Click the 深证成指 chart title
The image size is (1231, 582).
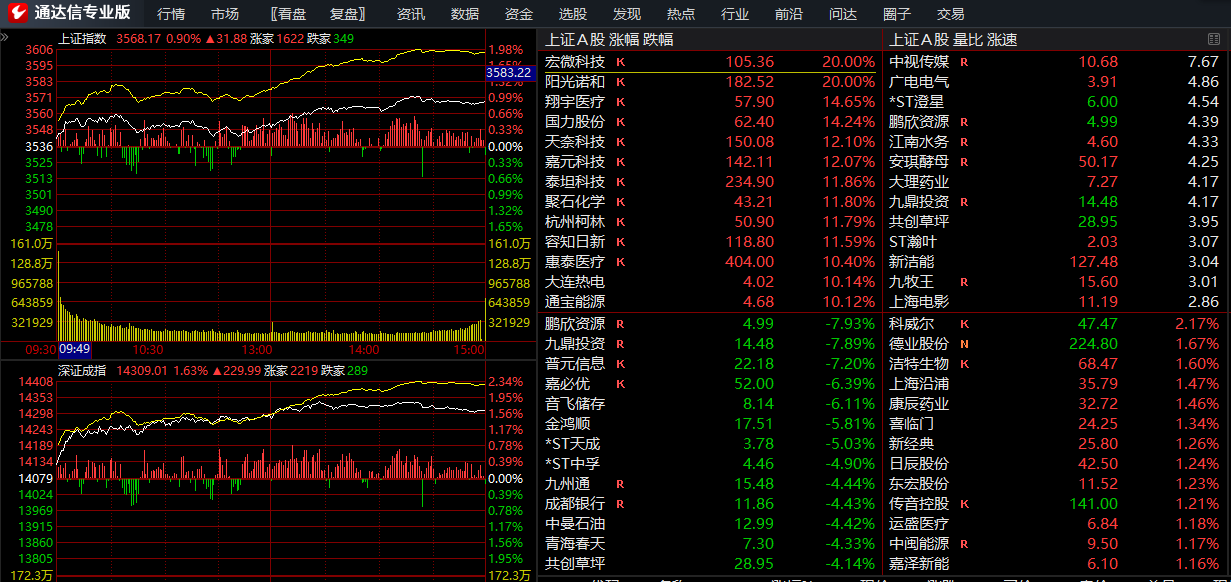coord(82,370)
